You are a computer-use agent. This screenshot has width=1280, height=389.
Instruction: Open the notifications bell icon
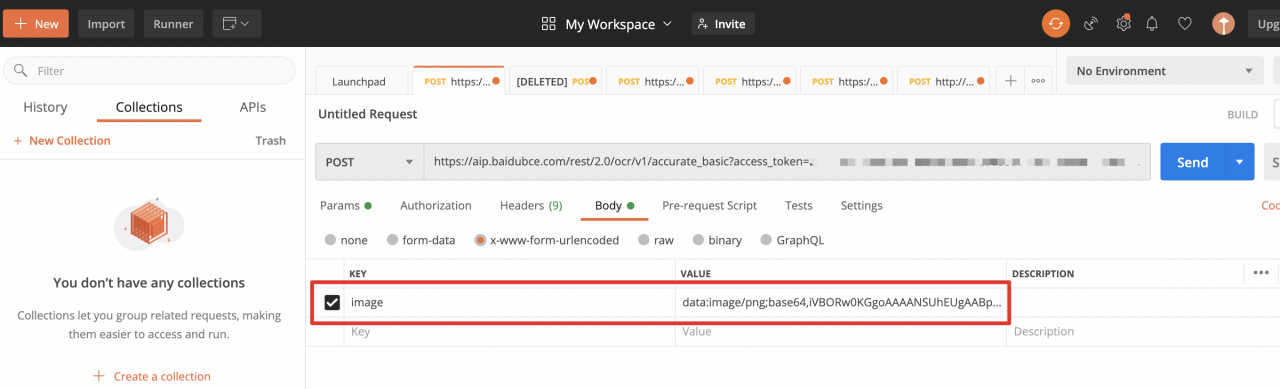1153,23
